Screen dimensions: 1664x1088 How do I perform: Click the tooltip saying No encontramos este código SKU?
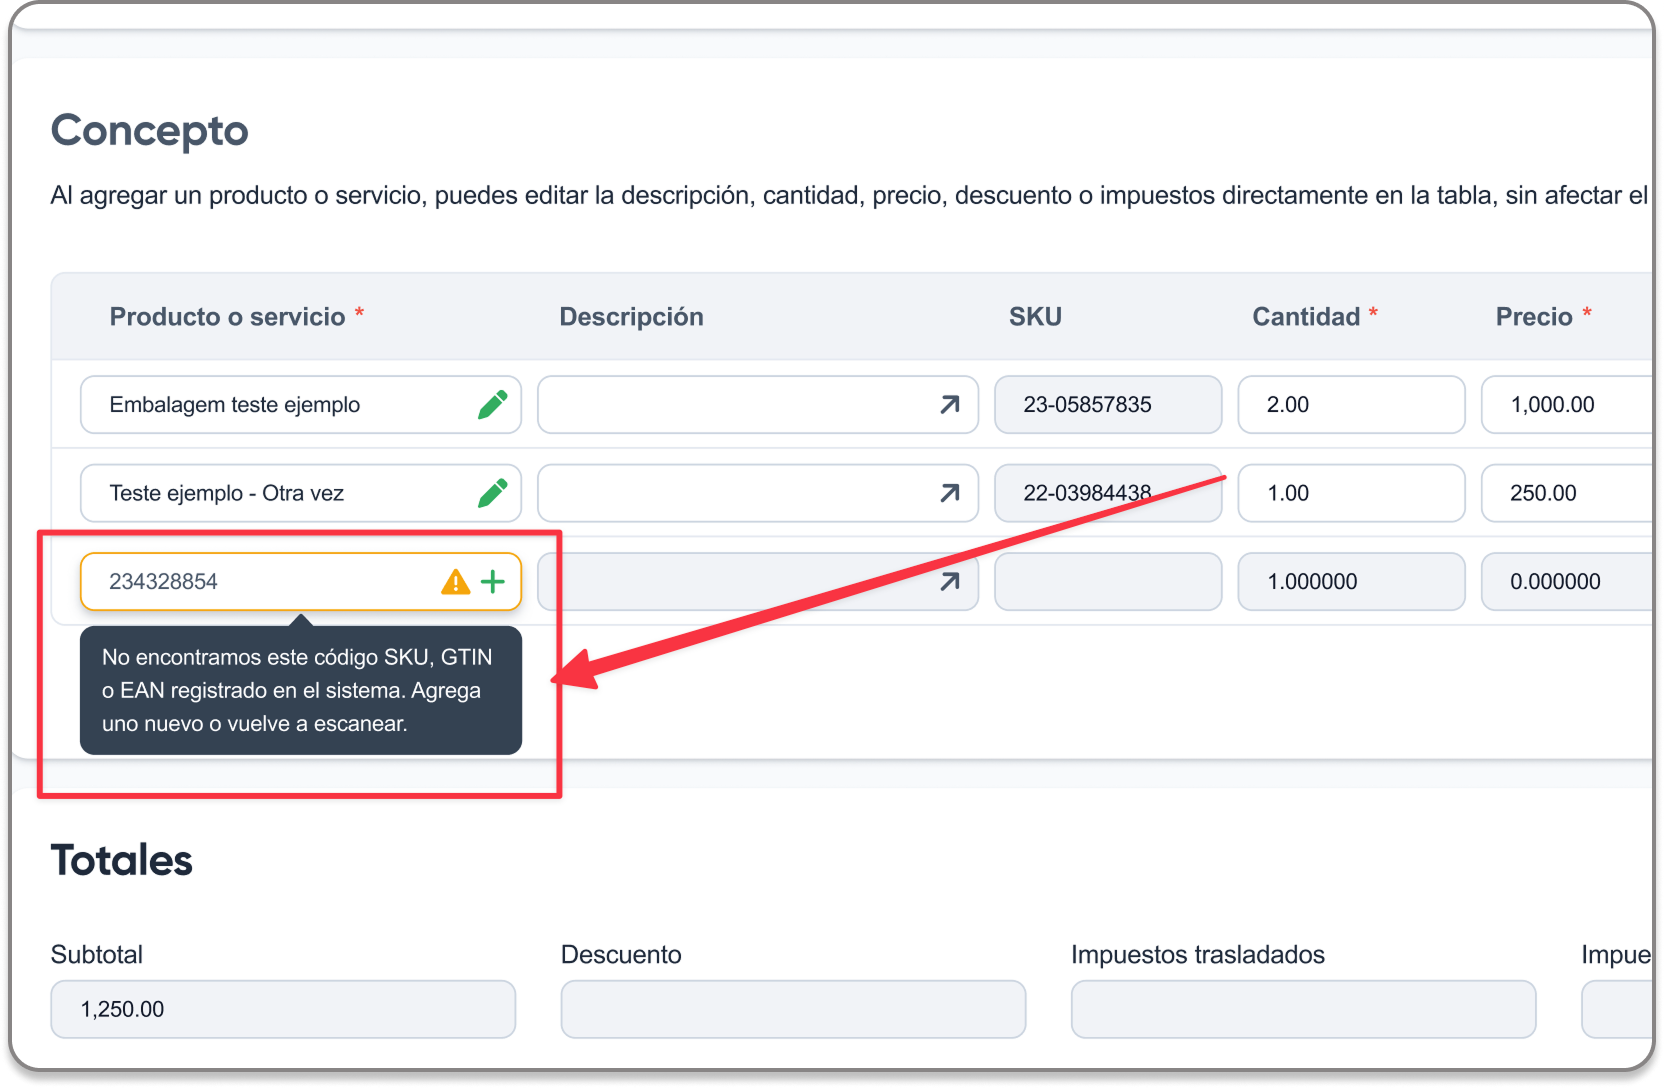click(x=300, y=690)
